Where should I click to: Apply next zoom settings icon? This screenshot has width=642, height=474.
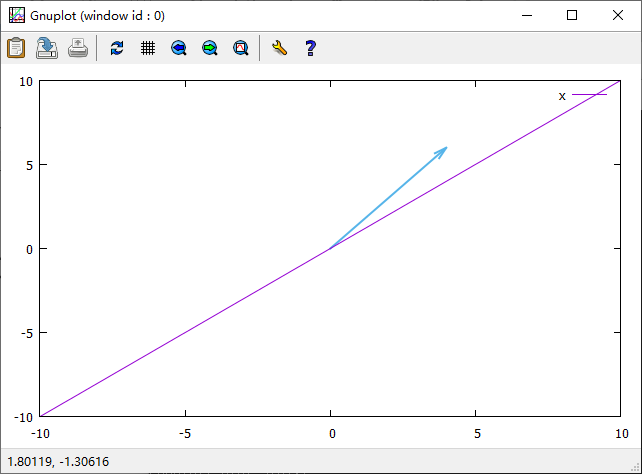pyautogui.click(x=210, y=48)
